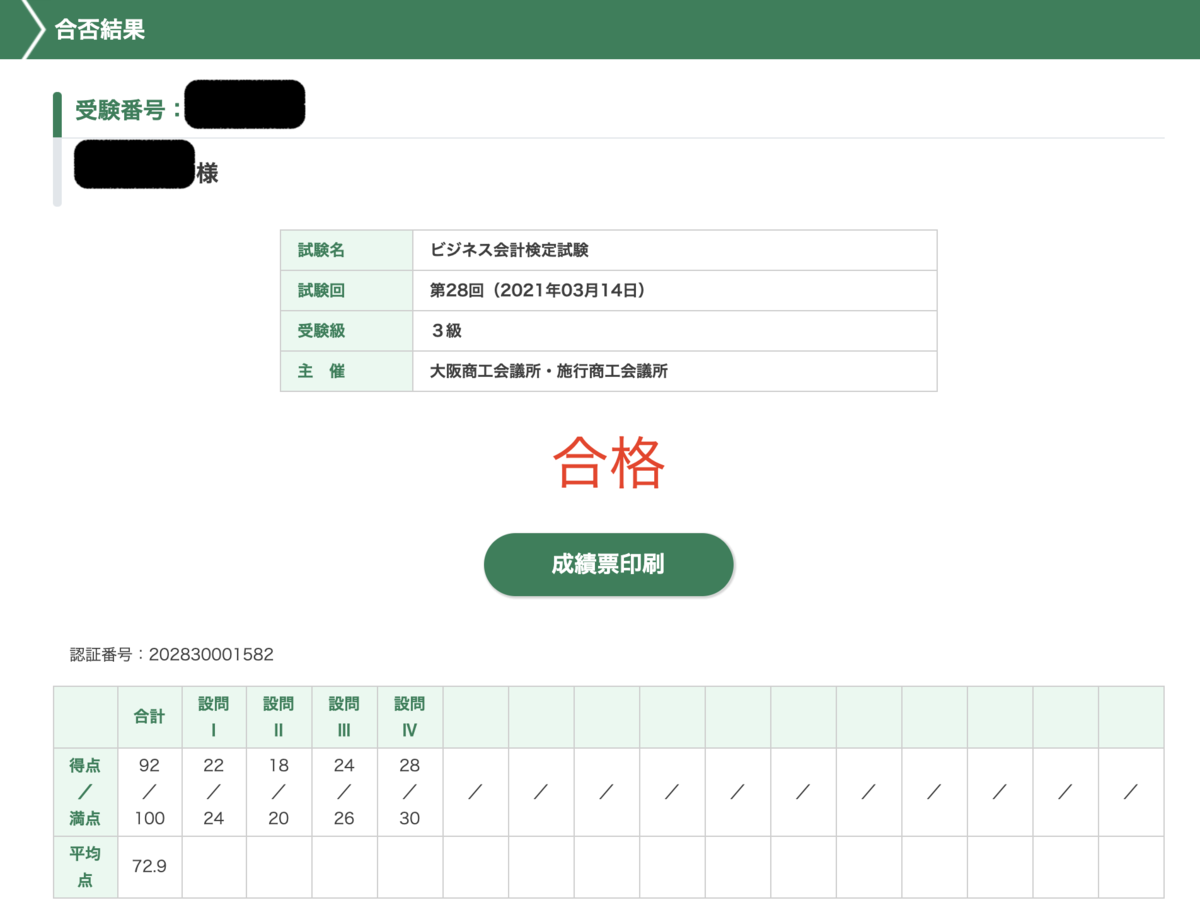1200x910 pixels.
Task: Click the 合否結果 page header banner
Action: click(x=100, y=30)
